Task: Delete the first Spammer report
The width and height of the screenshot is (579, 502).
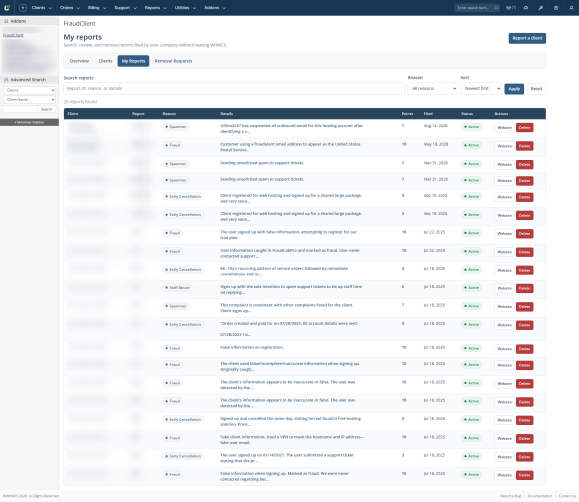Action: point(524,127)
